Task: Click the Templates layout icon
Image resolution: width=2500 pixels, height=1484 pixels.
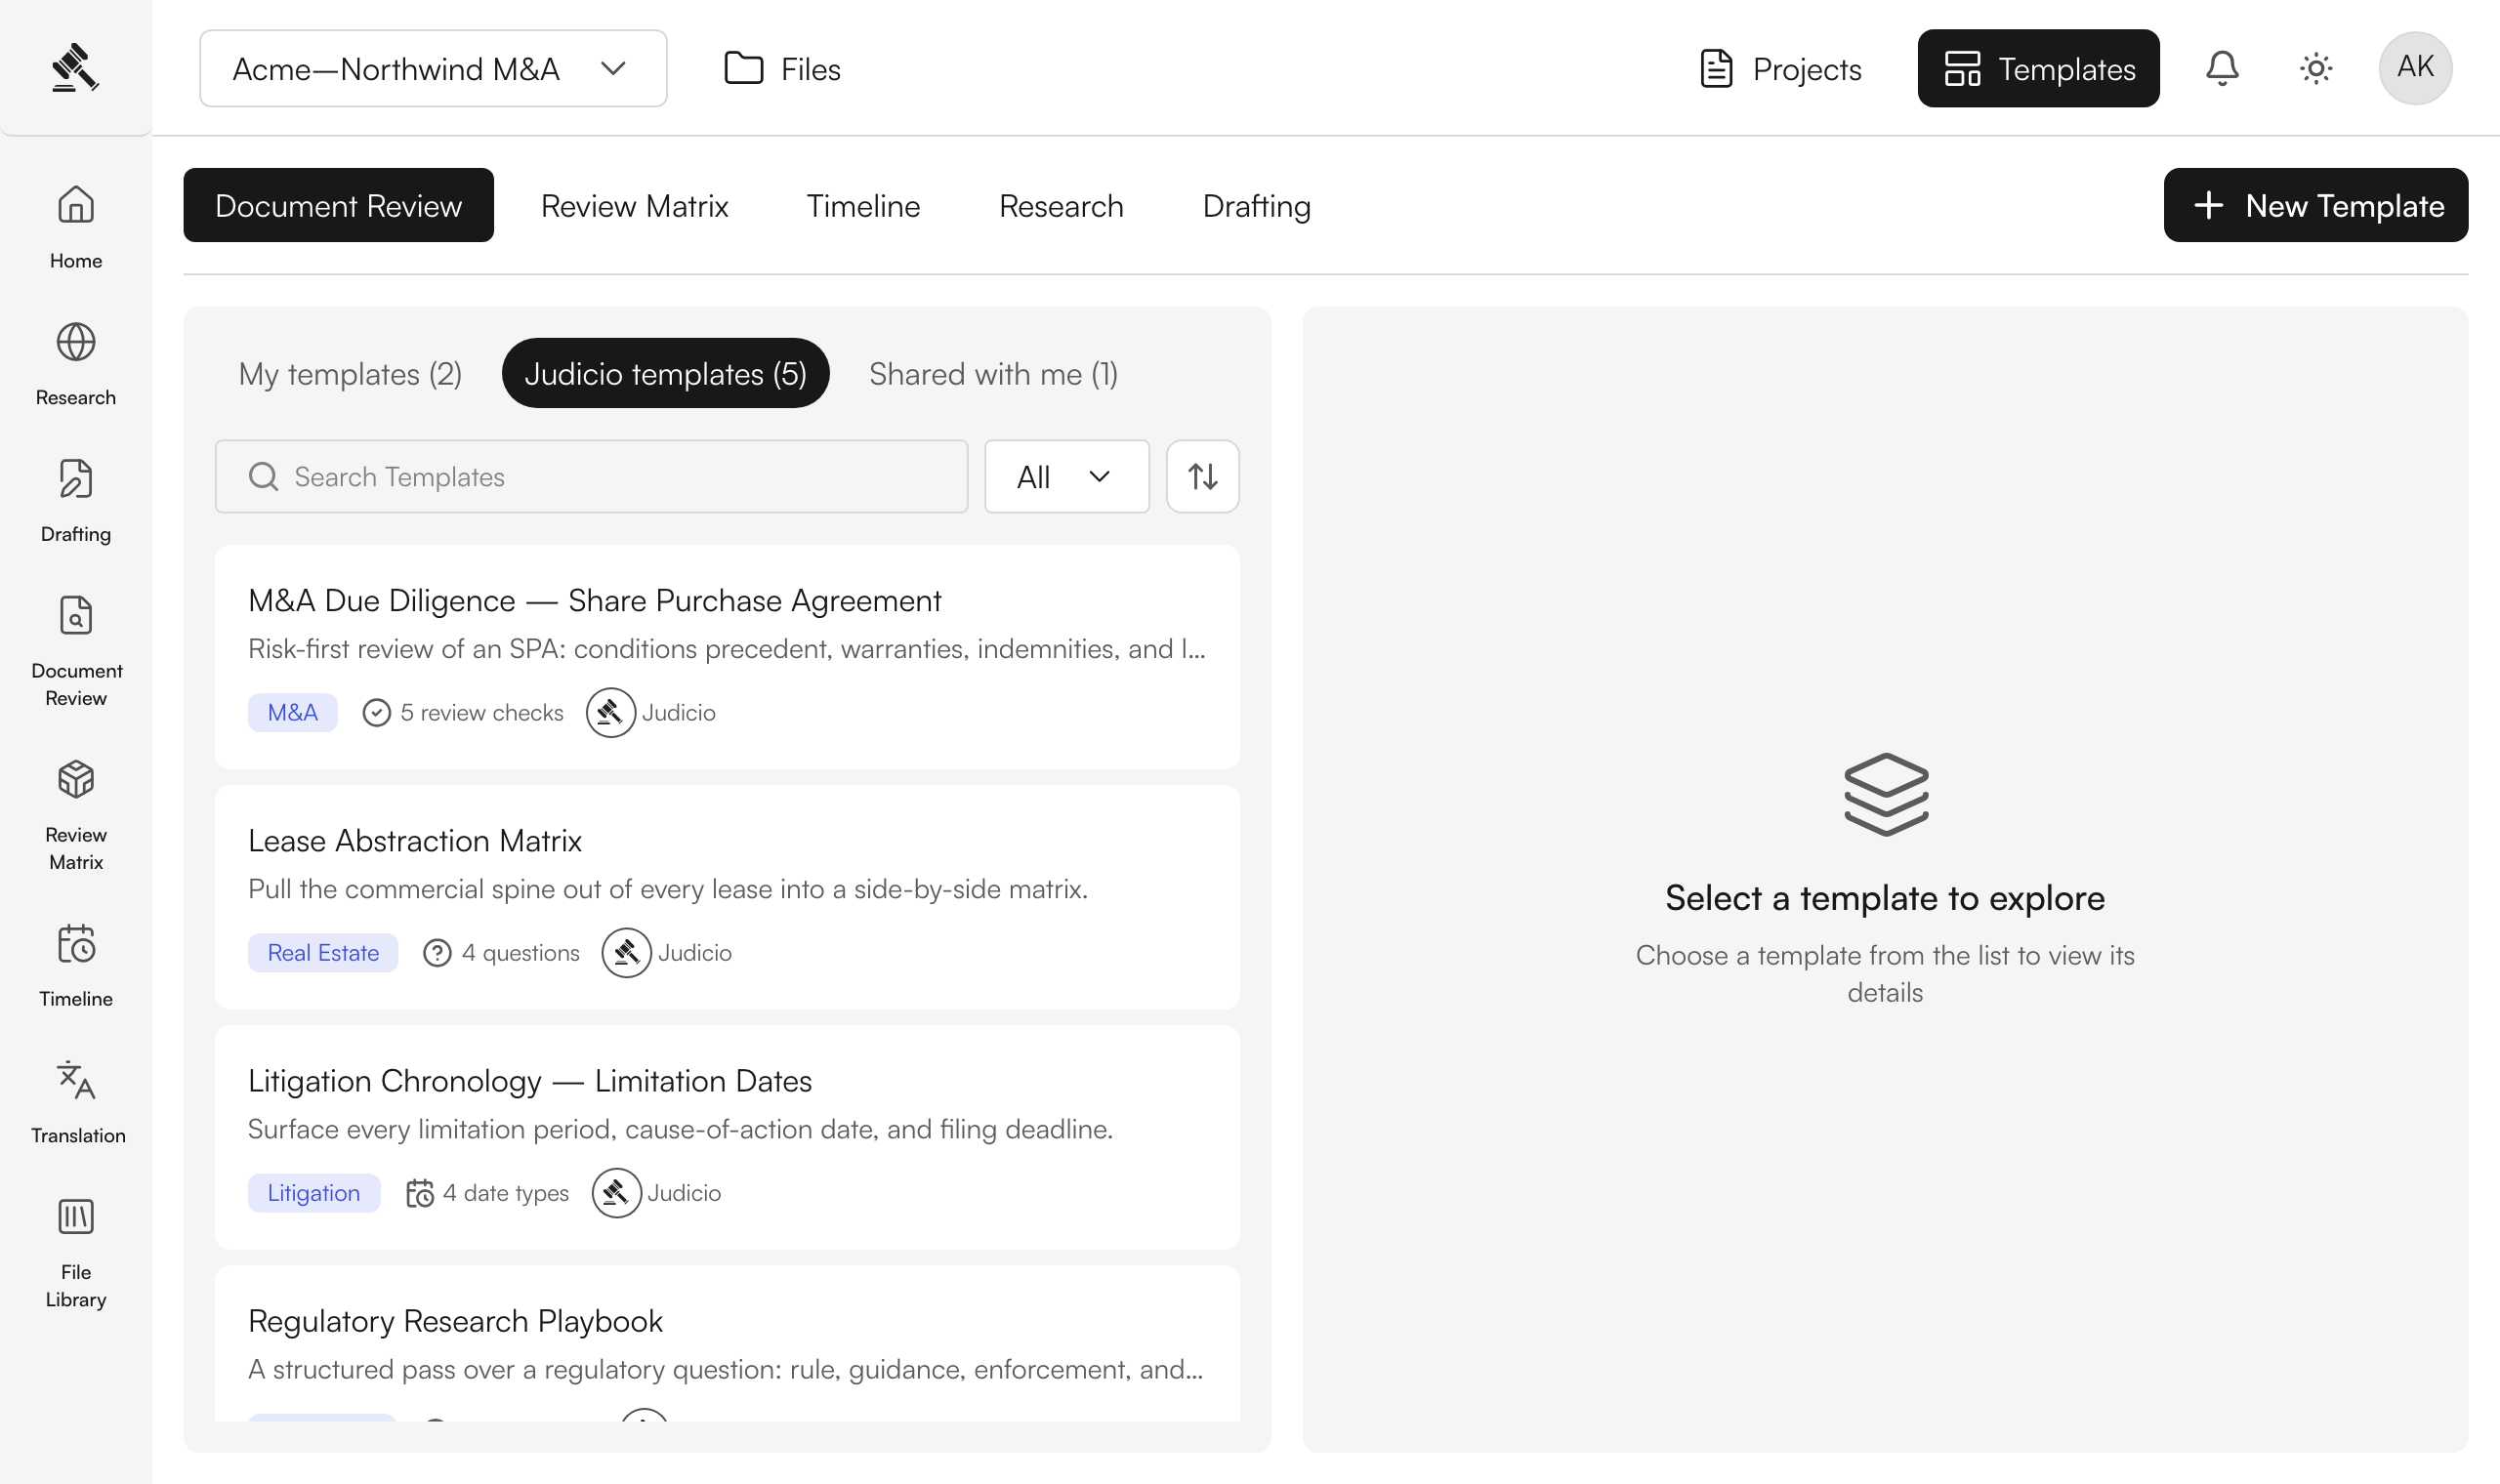Action: (1962, 68)
